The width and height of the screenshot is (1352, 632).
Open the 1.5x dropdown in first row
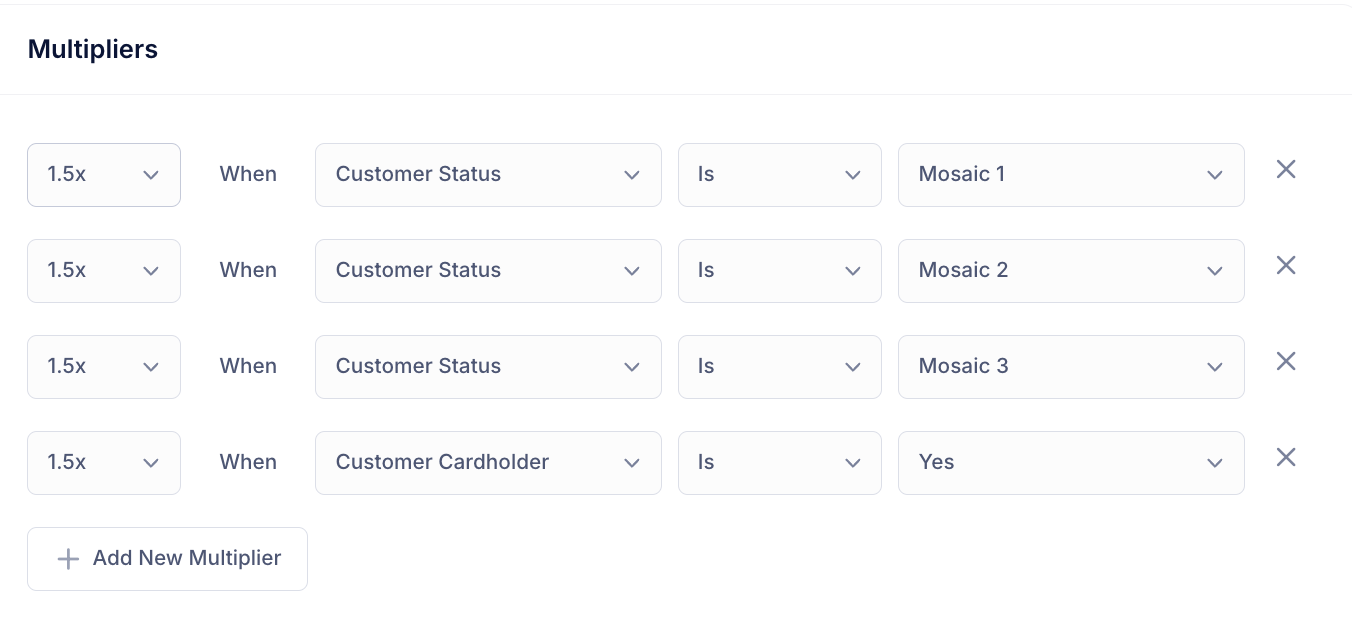(x=104, y=175)
